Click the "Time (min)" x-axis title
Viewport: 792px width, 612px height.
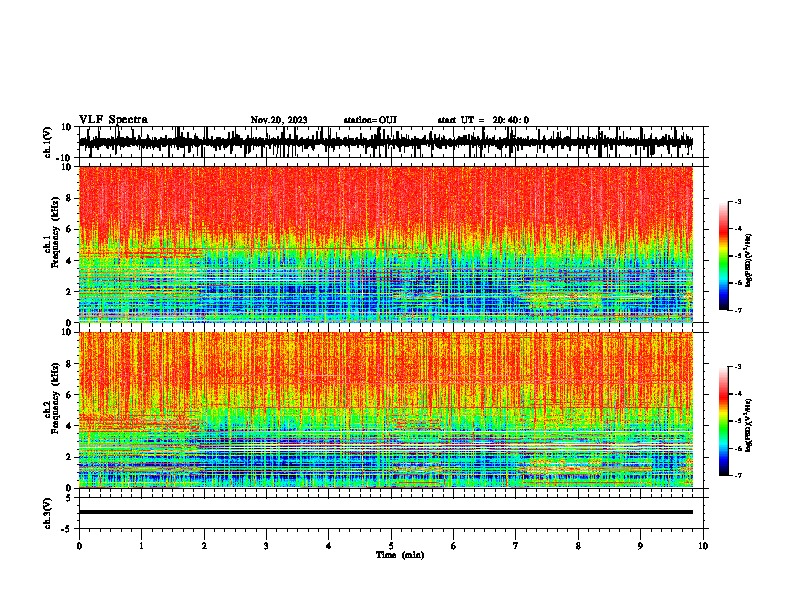[x=400, y=555]
